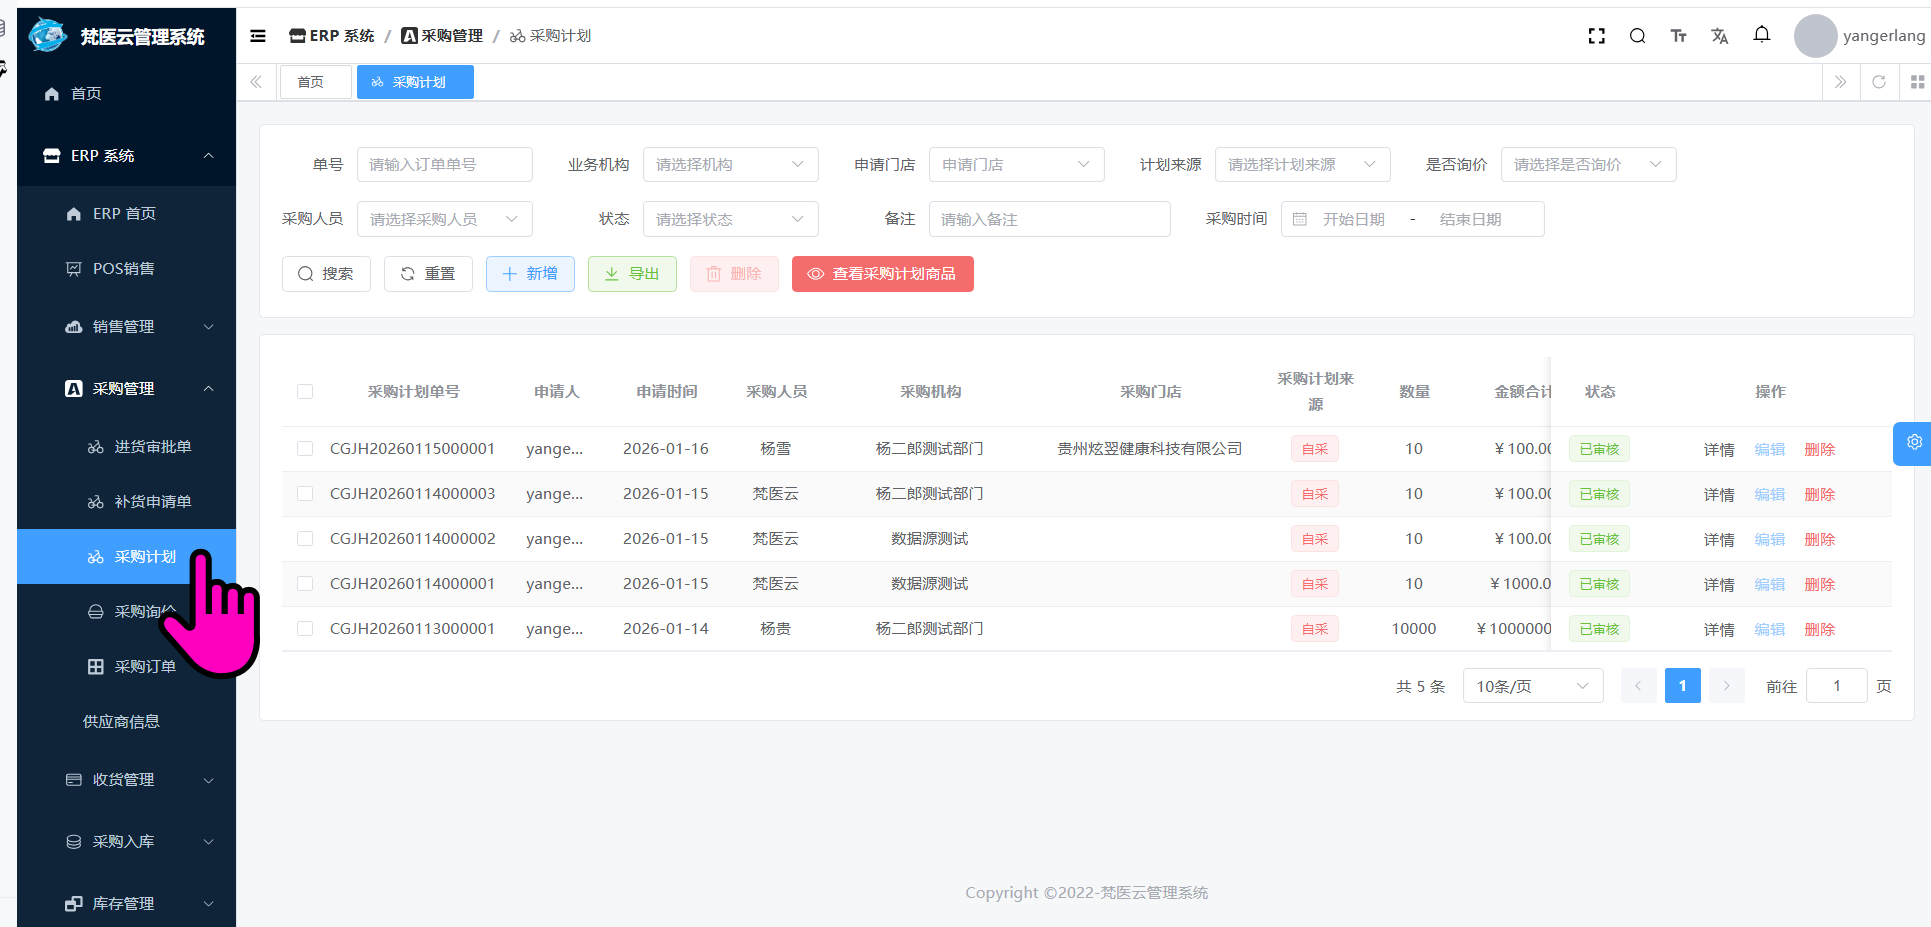
Task: Check the select-all checkbox in table header
Action: [x=305, y=392]
